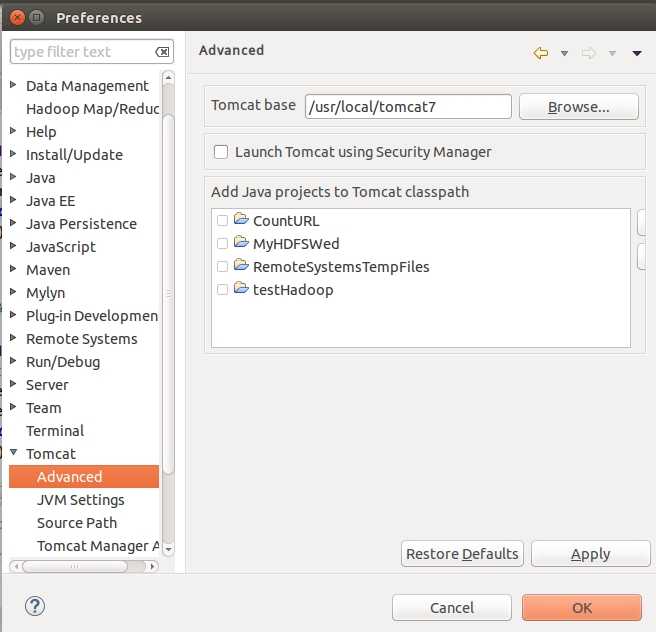This screenshot has width=656, height=632.
Task: Expand the Team tree node
Action: 13,407
